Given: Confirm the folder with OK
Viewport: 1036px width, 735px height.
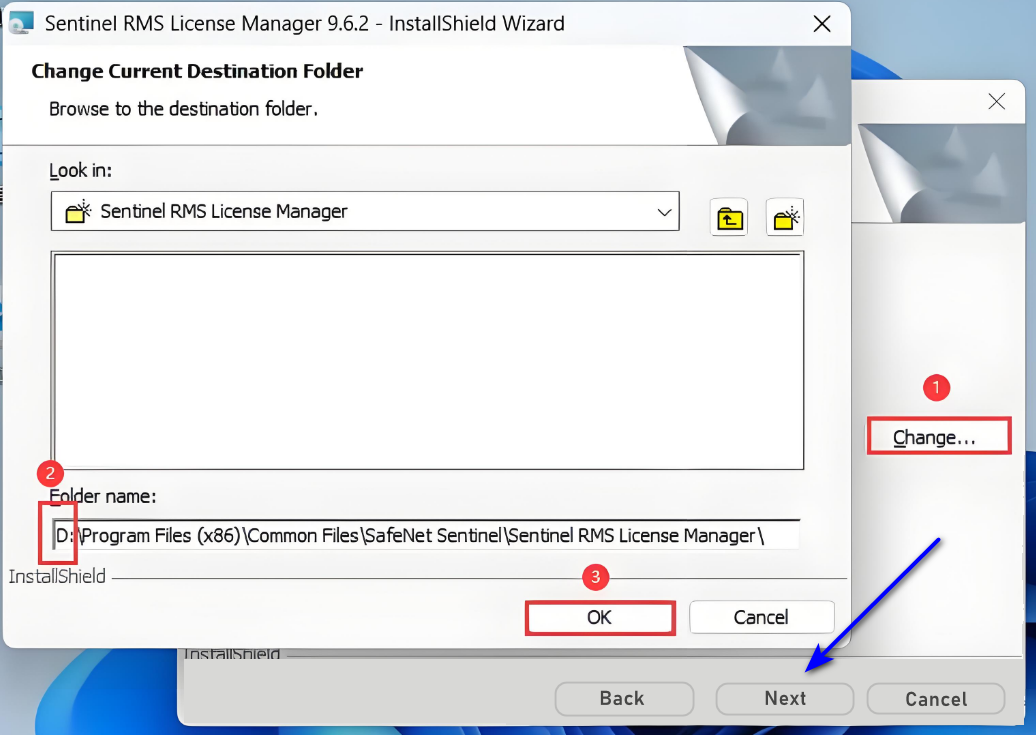Looking at the screenshot, I should click(600, 617).
